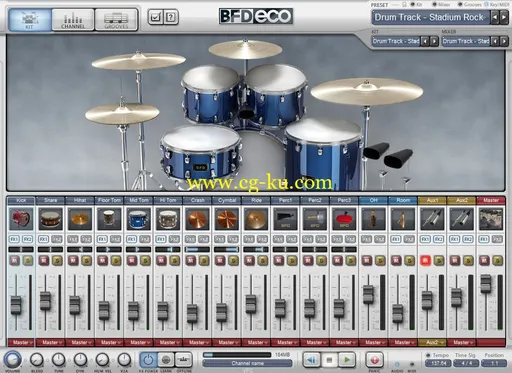Open Kick channel output Master dropdown
Viewport: 512px width, 373px height.
[x=21, y=342]
